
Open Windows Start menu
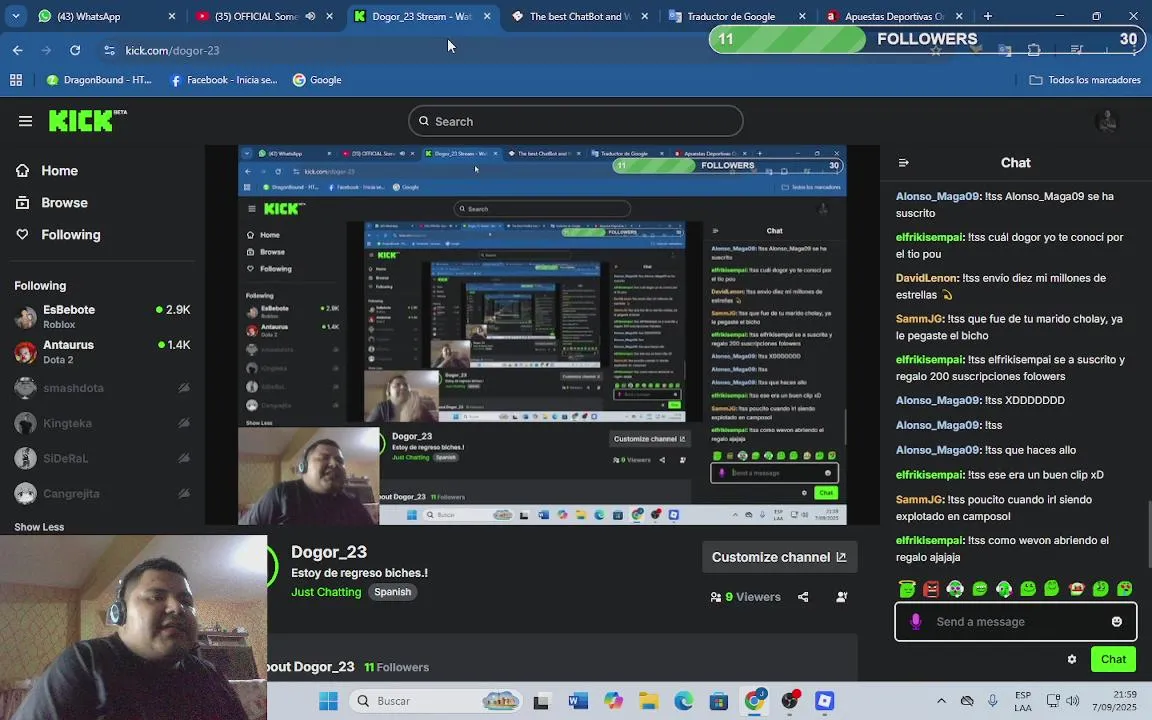coord(328,701)
